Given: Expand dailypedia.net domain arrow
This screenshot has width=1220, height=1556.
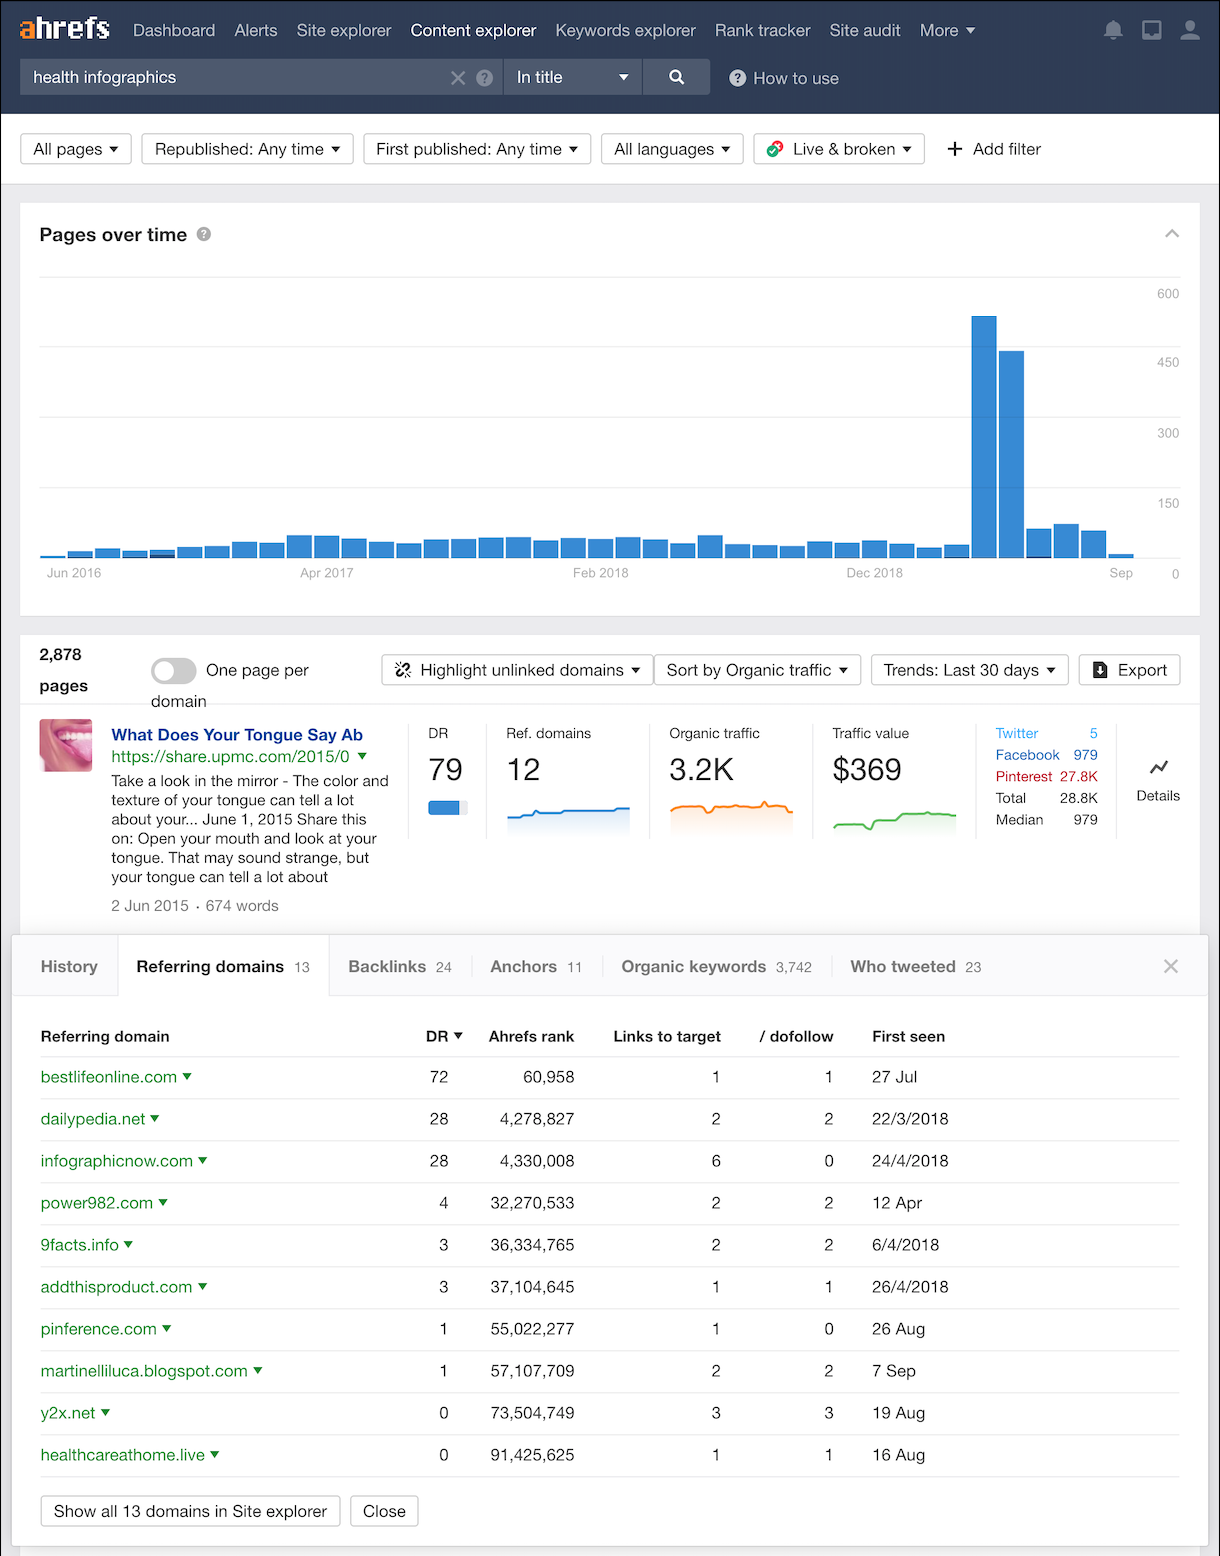Looking at the screenshot, I should pyautogui.click(x=155, y=1118).
